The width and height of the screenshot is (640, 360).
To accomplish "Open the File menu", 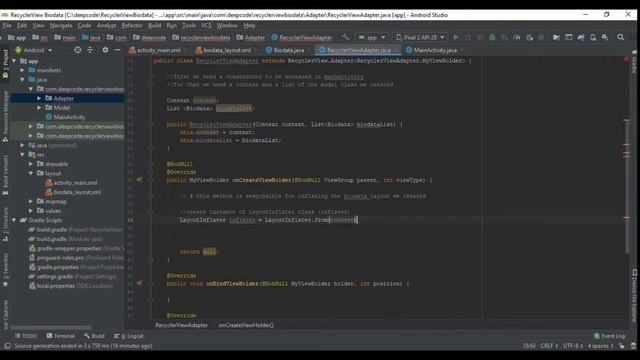I will coord(7,25).
